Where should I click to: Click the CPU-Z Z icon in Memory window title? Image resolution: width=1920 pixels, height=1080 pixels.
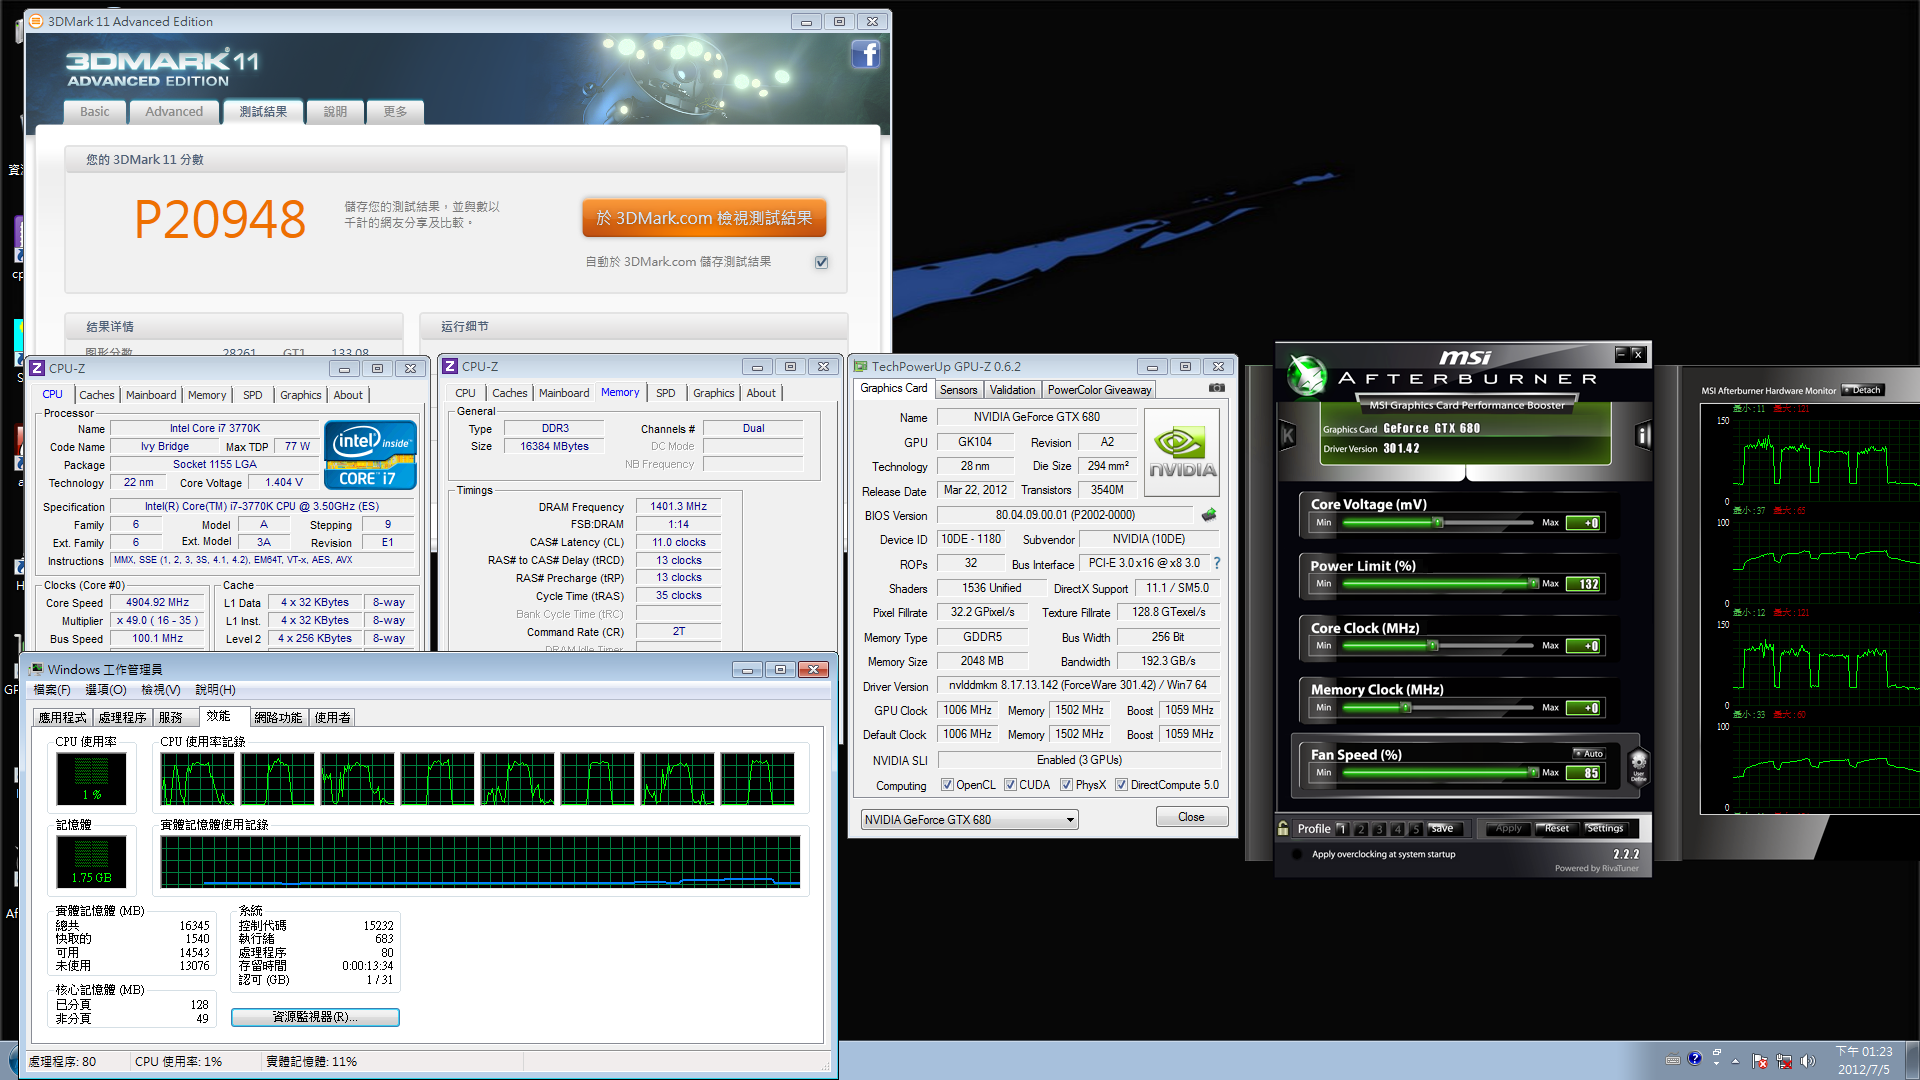click(x=450, y=367)
